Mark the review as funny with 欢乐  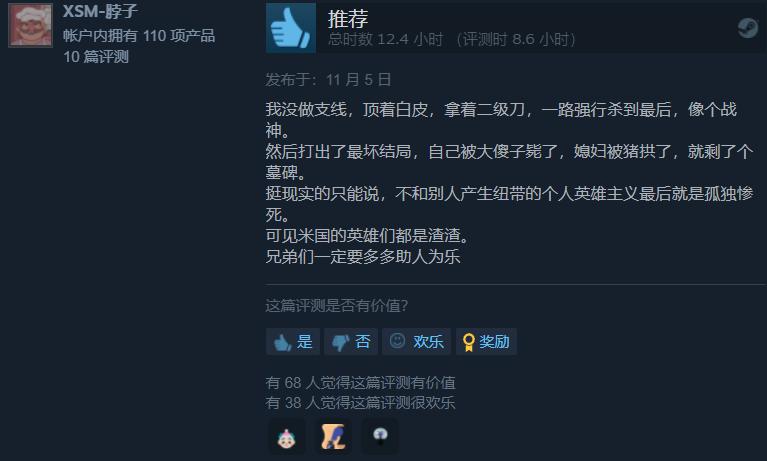coord(416,342)
